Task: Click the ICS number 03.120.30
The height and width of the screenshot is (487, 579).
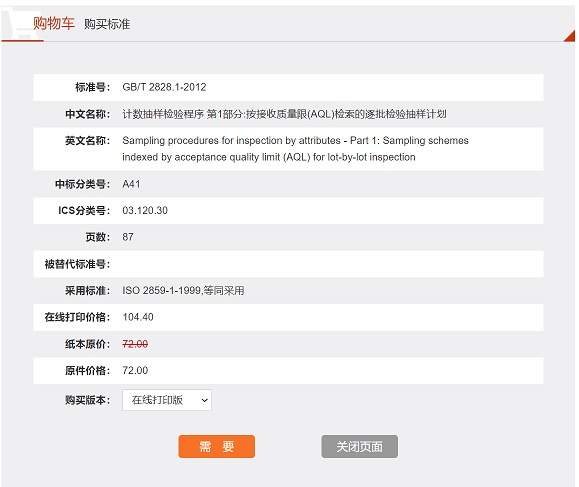Action: [145, 210]
